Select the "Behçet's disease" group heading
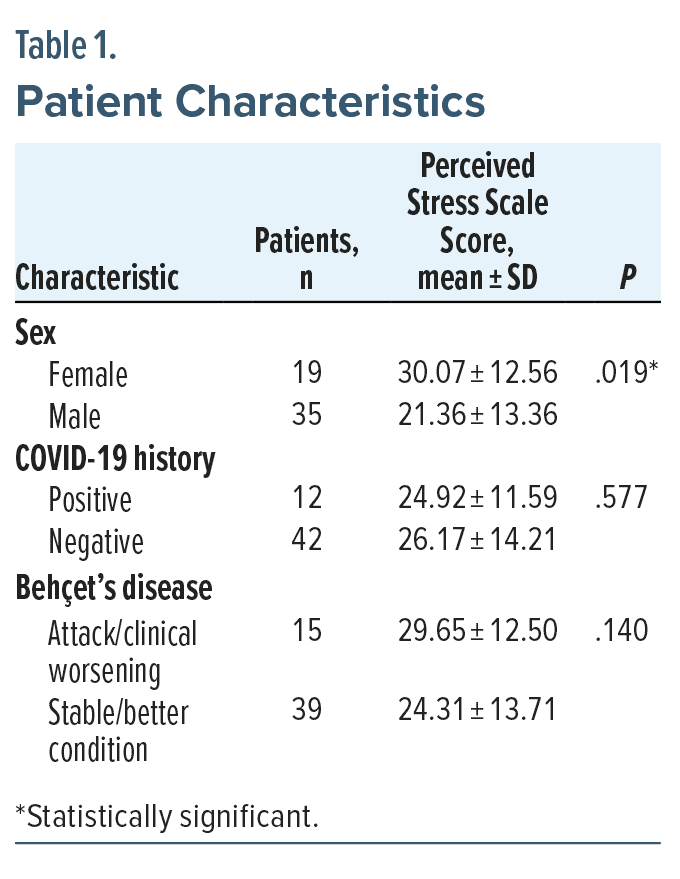680x879 pixels. (x=114, y=588)
